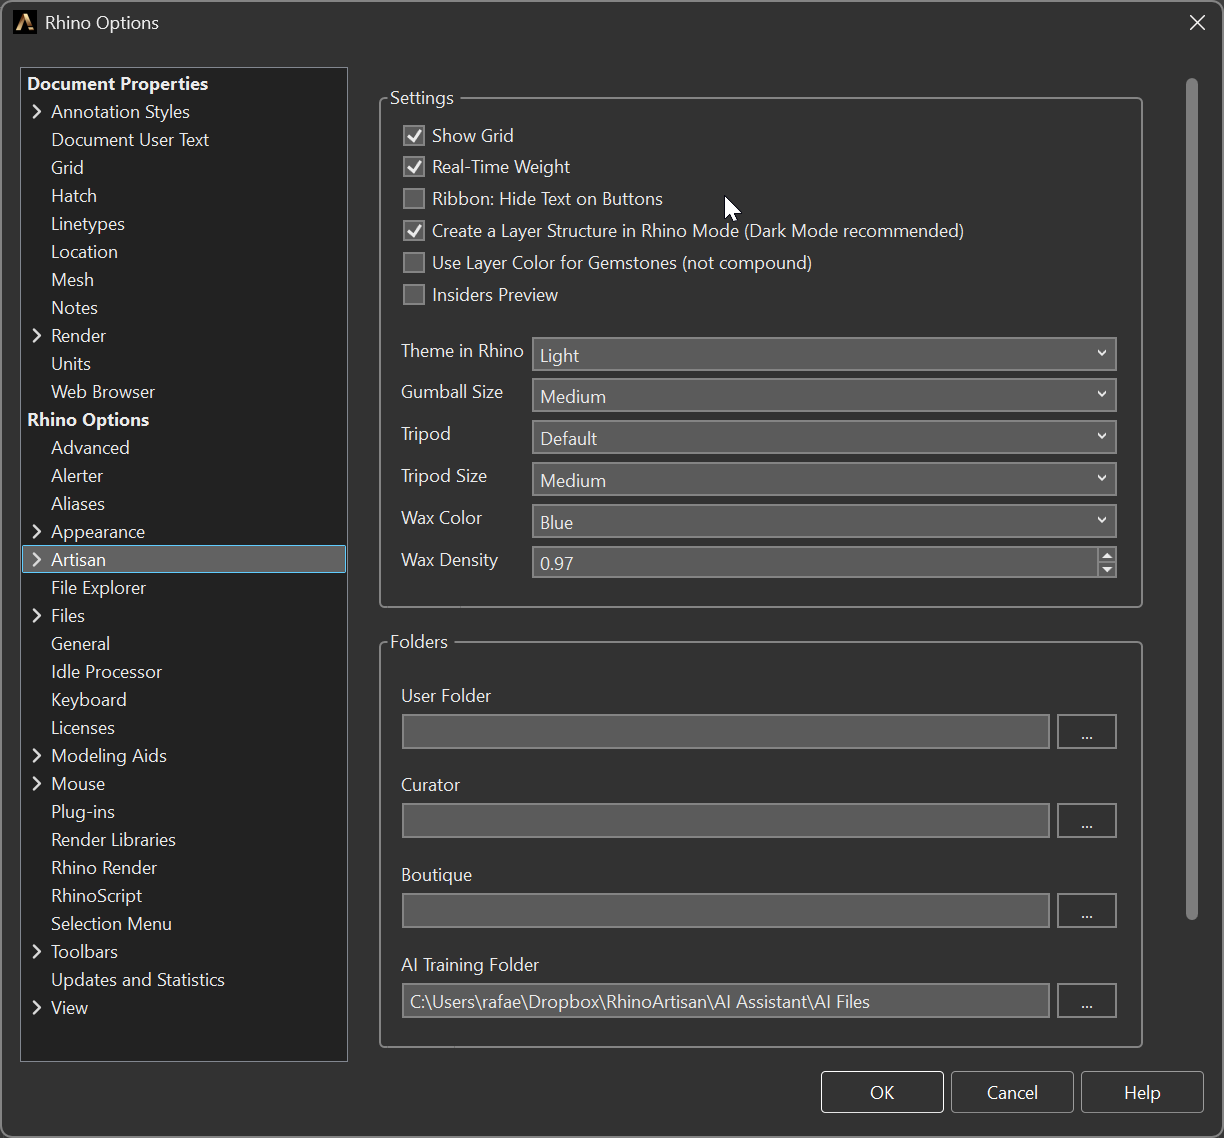This screenshot has height=1138, width=1224.
Task: Expand the Annotation Styles tree node
Action: [x=37, y=112]
